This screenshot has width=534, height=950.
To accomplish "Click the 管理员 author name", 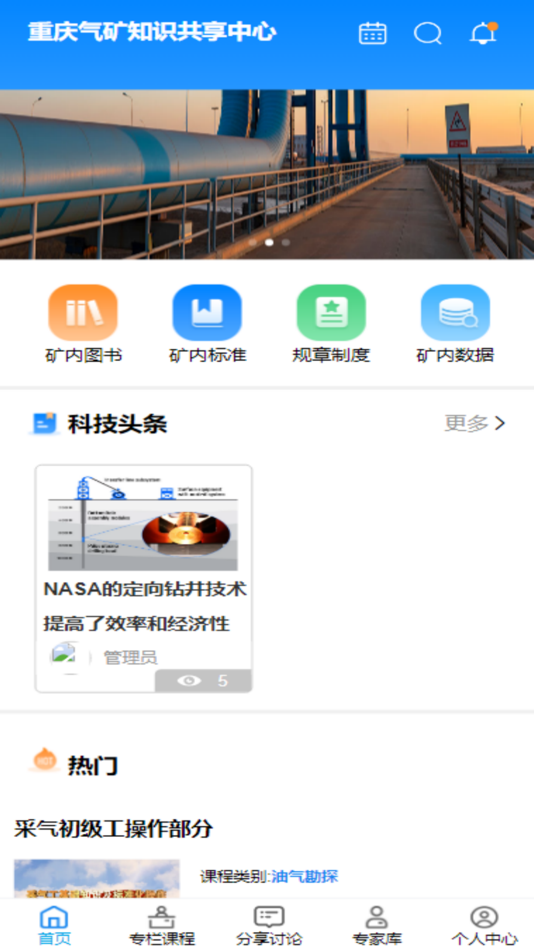I will 130,657.
